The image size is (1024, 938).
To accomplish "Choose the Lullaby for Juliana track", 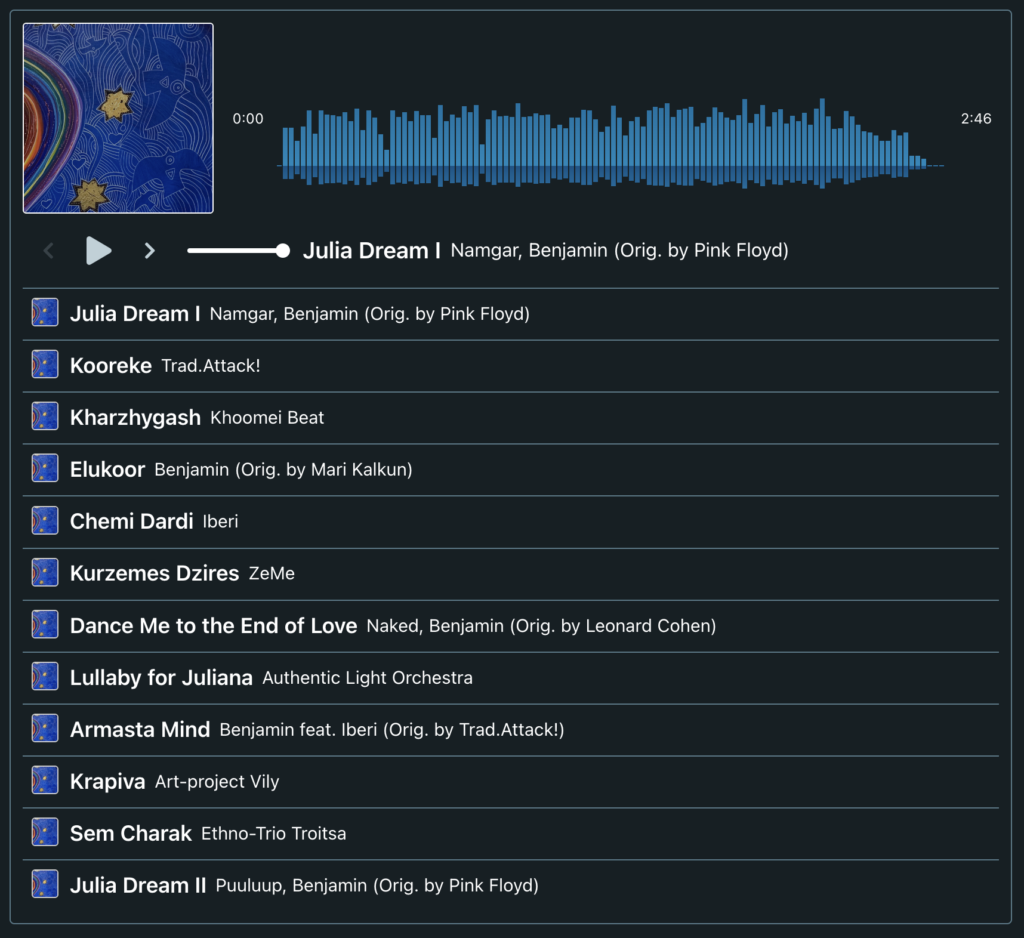I will point(161,678).
